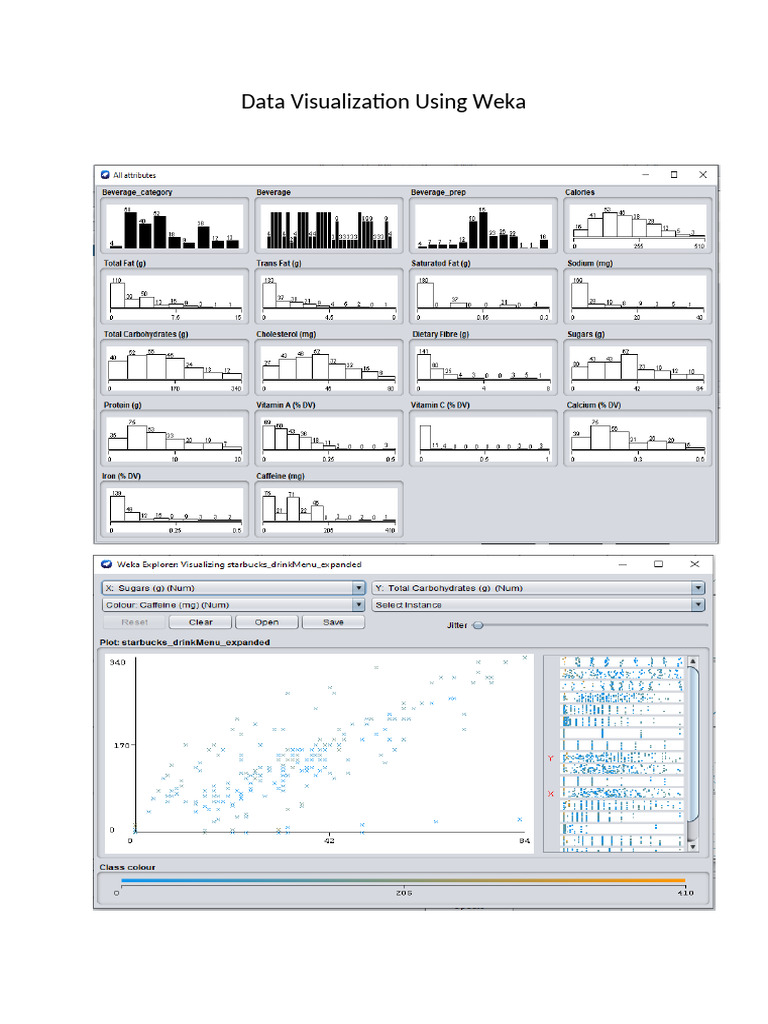The width and height of the screenshot is (768, 1024).
Task: Select the Iron (% DV) histogram
Action: point(174,509)
